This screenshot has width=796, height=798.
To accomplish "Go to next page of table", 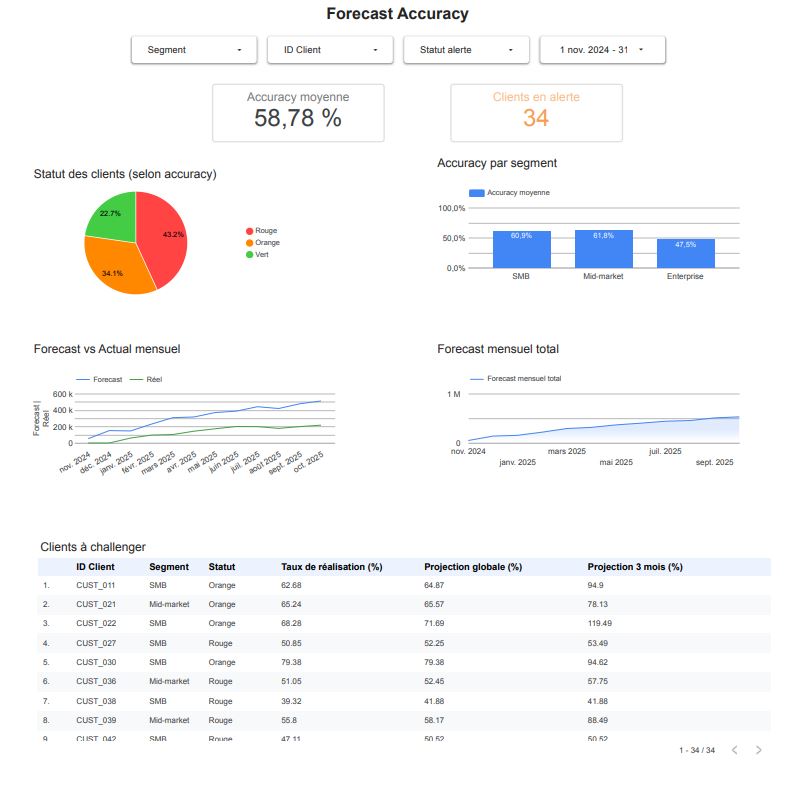I will (758, 750).
